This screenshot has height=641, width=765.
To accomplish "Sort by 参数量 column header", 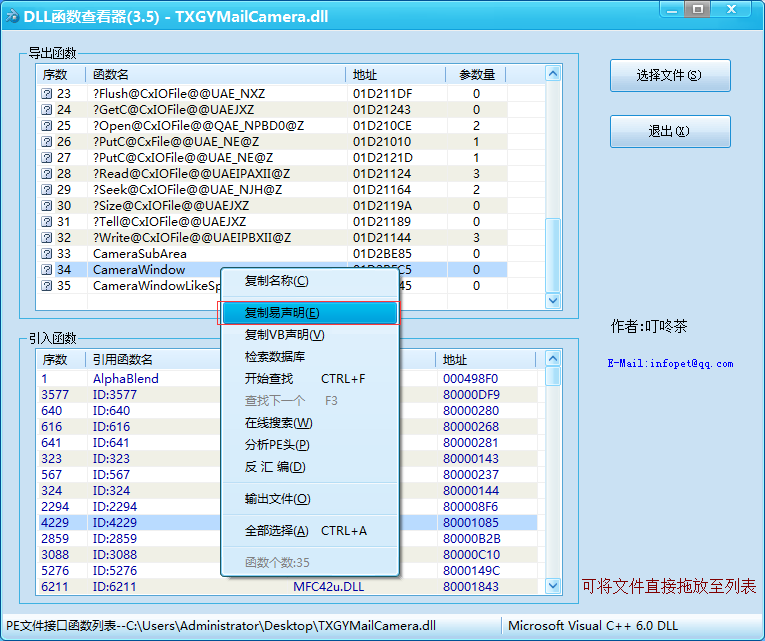I will point(476,75).
